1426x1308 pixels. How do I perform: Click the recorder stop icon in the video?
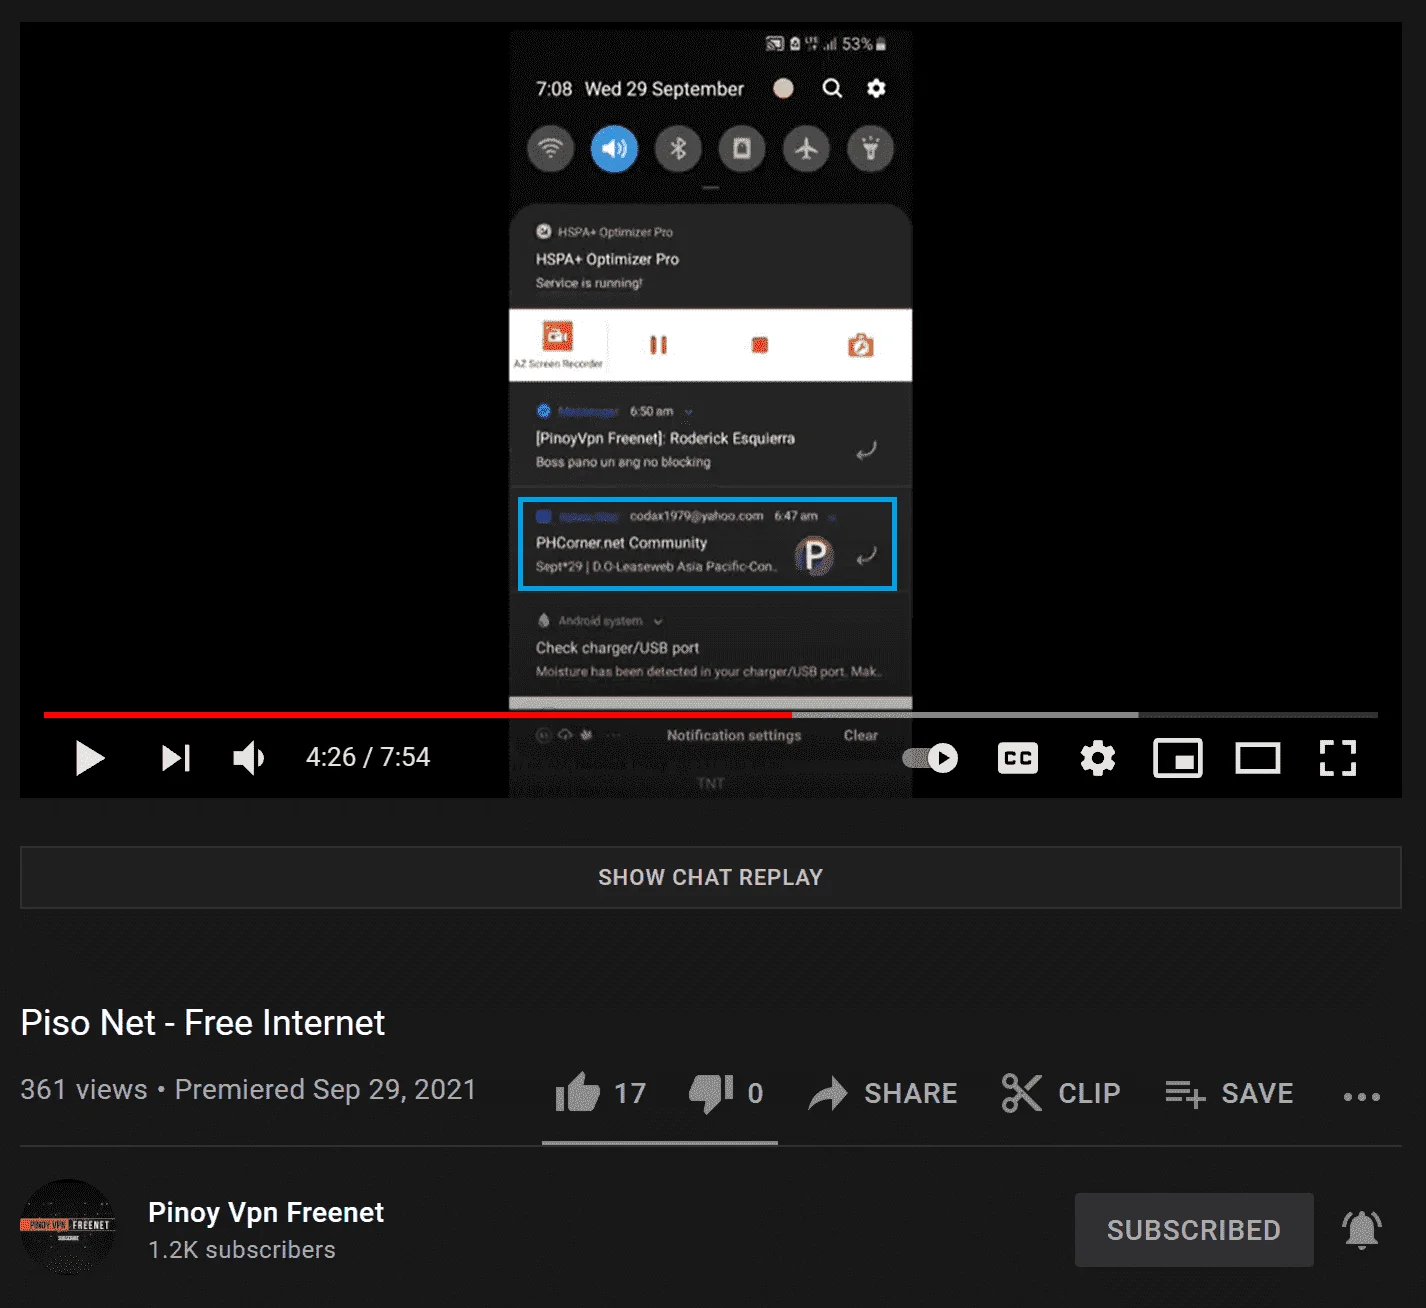(760, 345)
